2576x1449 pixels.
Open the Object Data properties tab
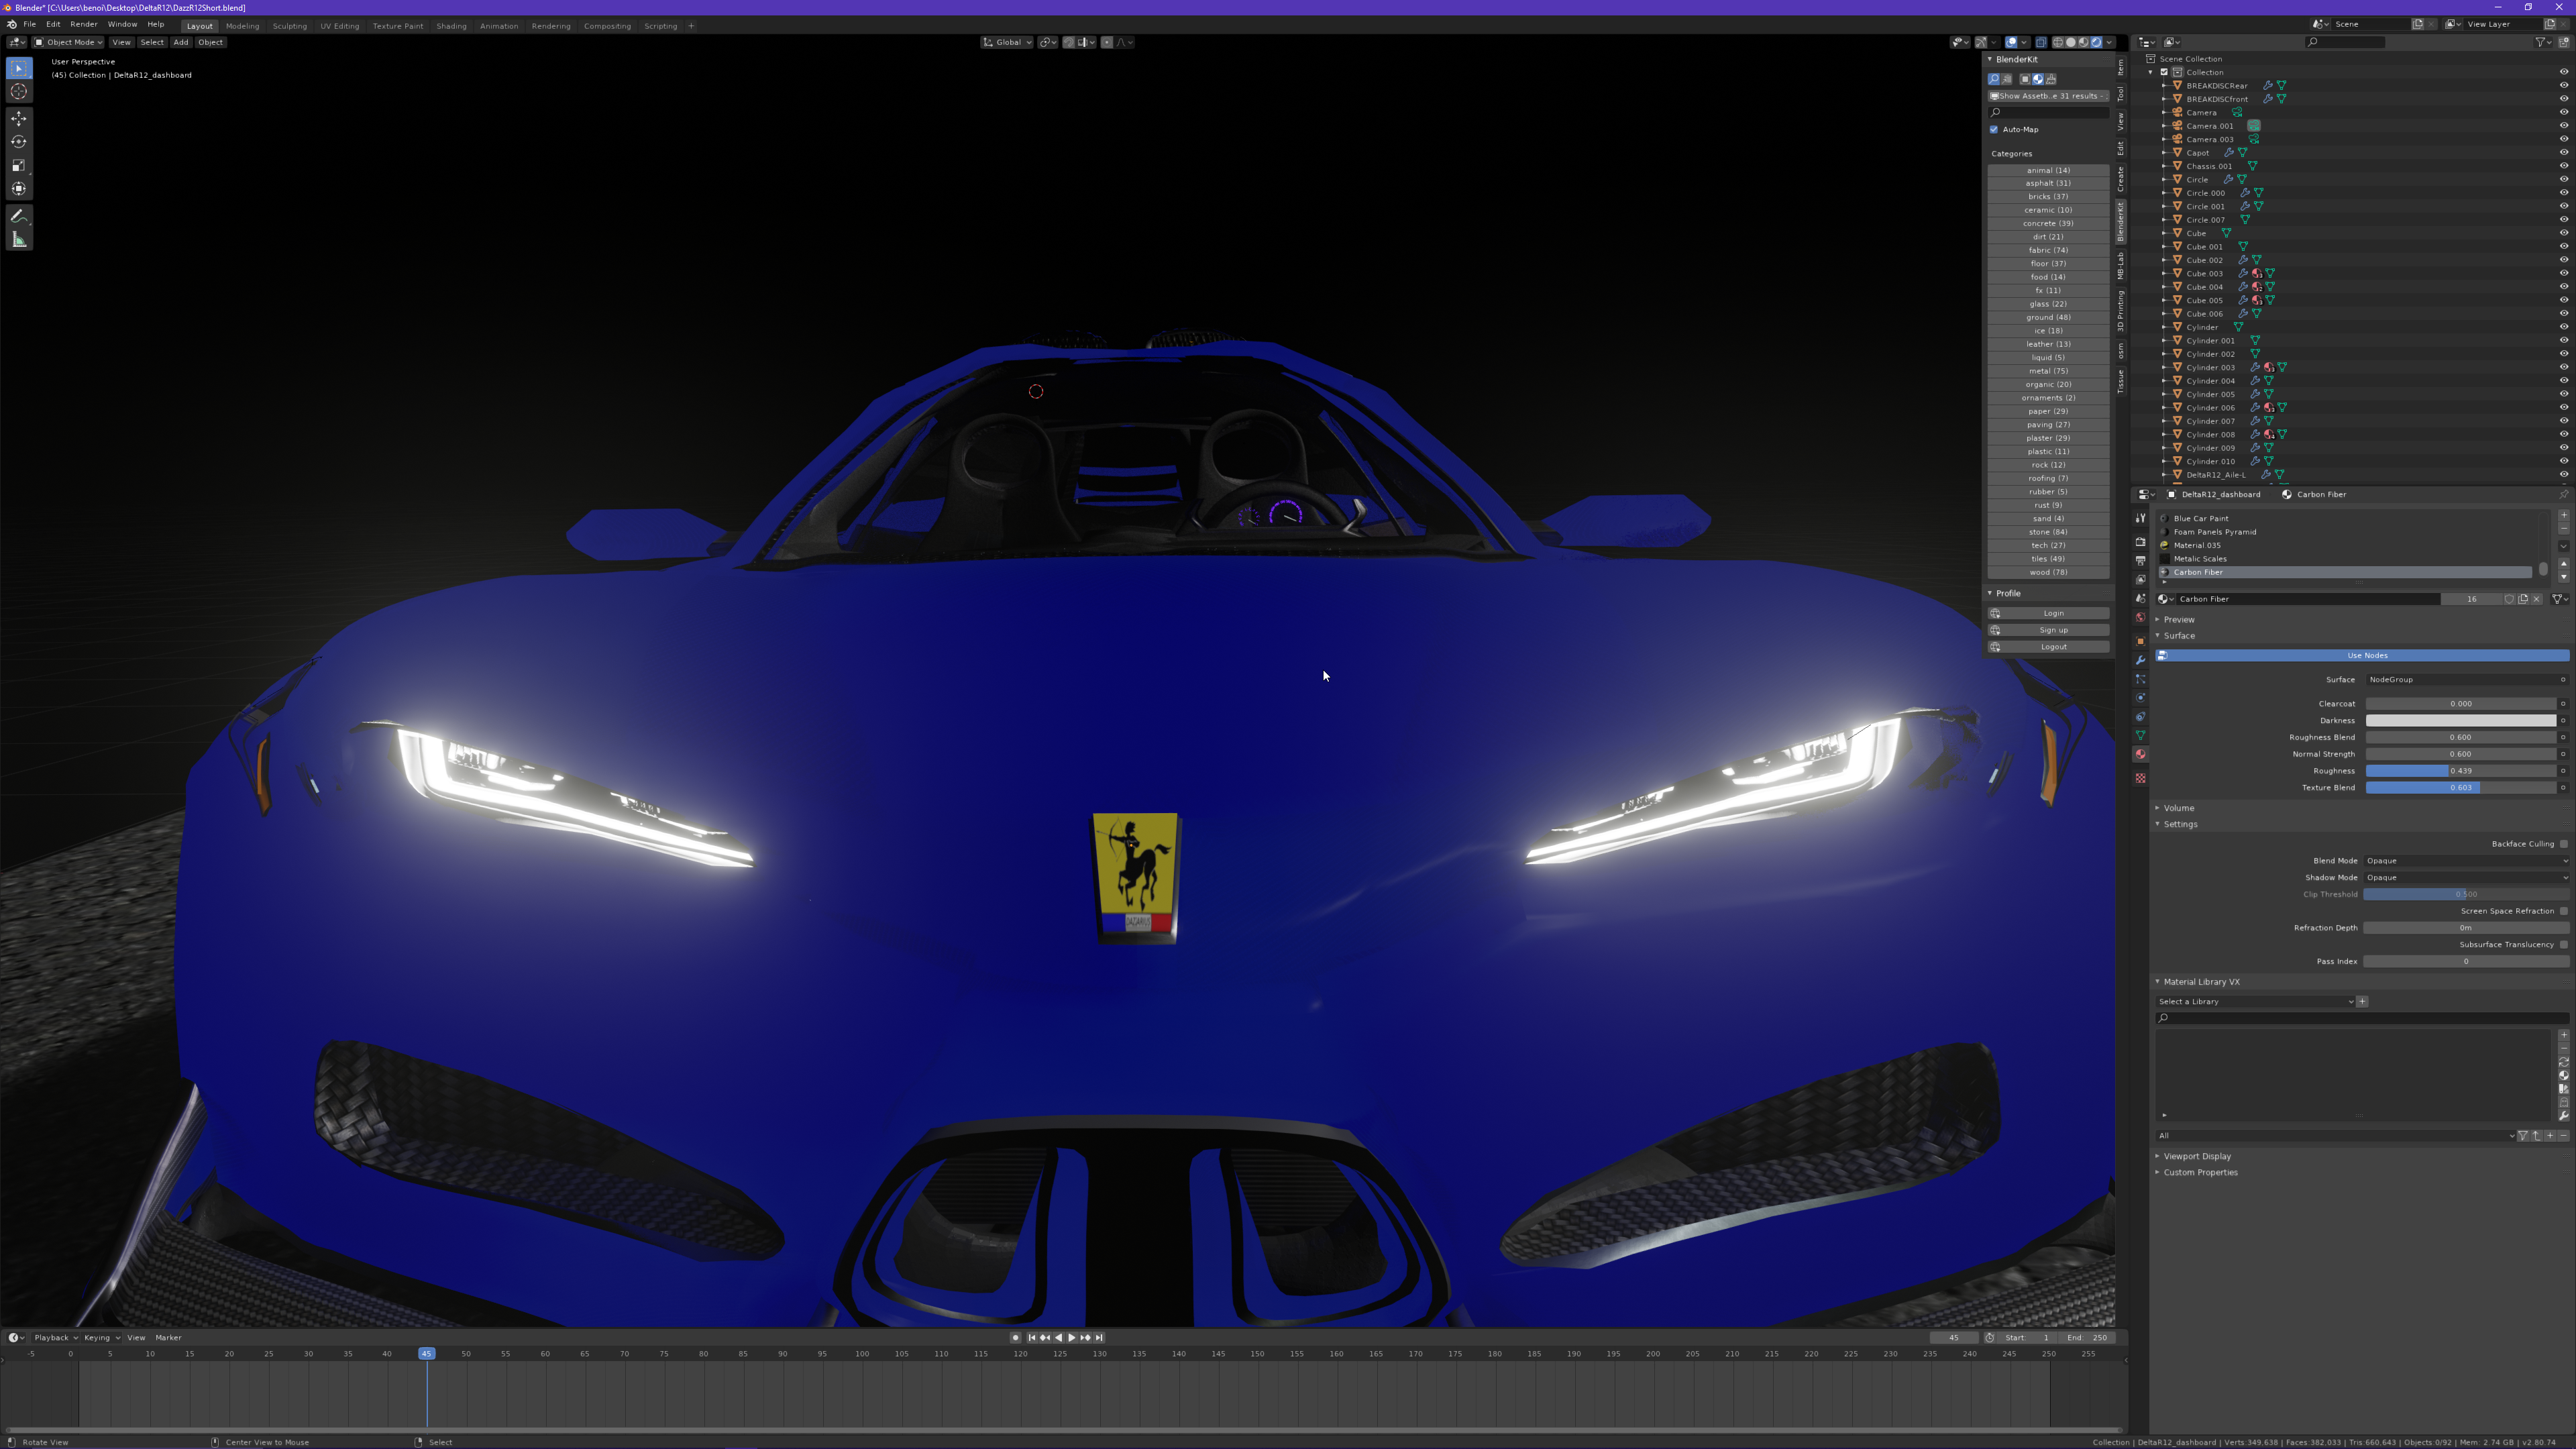coord(2140,735)
